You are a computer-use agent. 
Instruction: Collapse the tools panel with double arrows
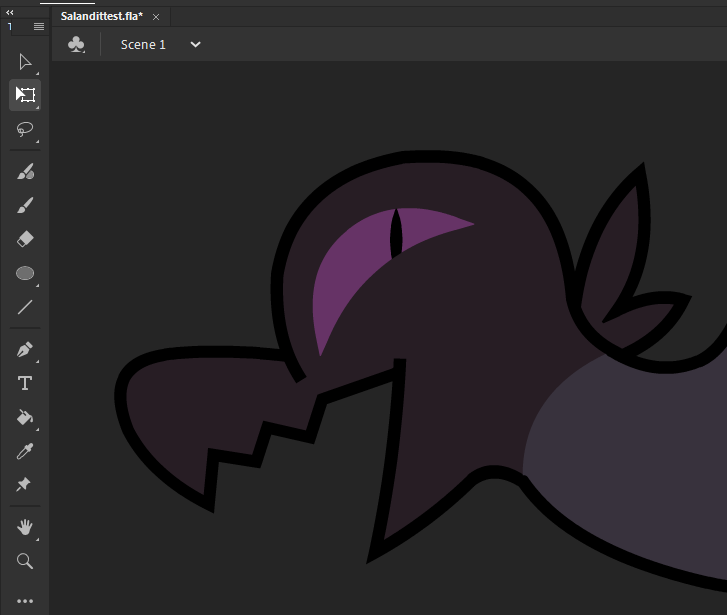10,13
